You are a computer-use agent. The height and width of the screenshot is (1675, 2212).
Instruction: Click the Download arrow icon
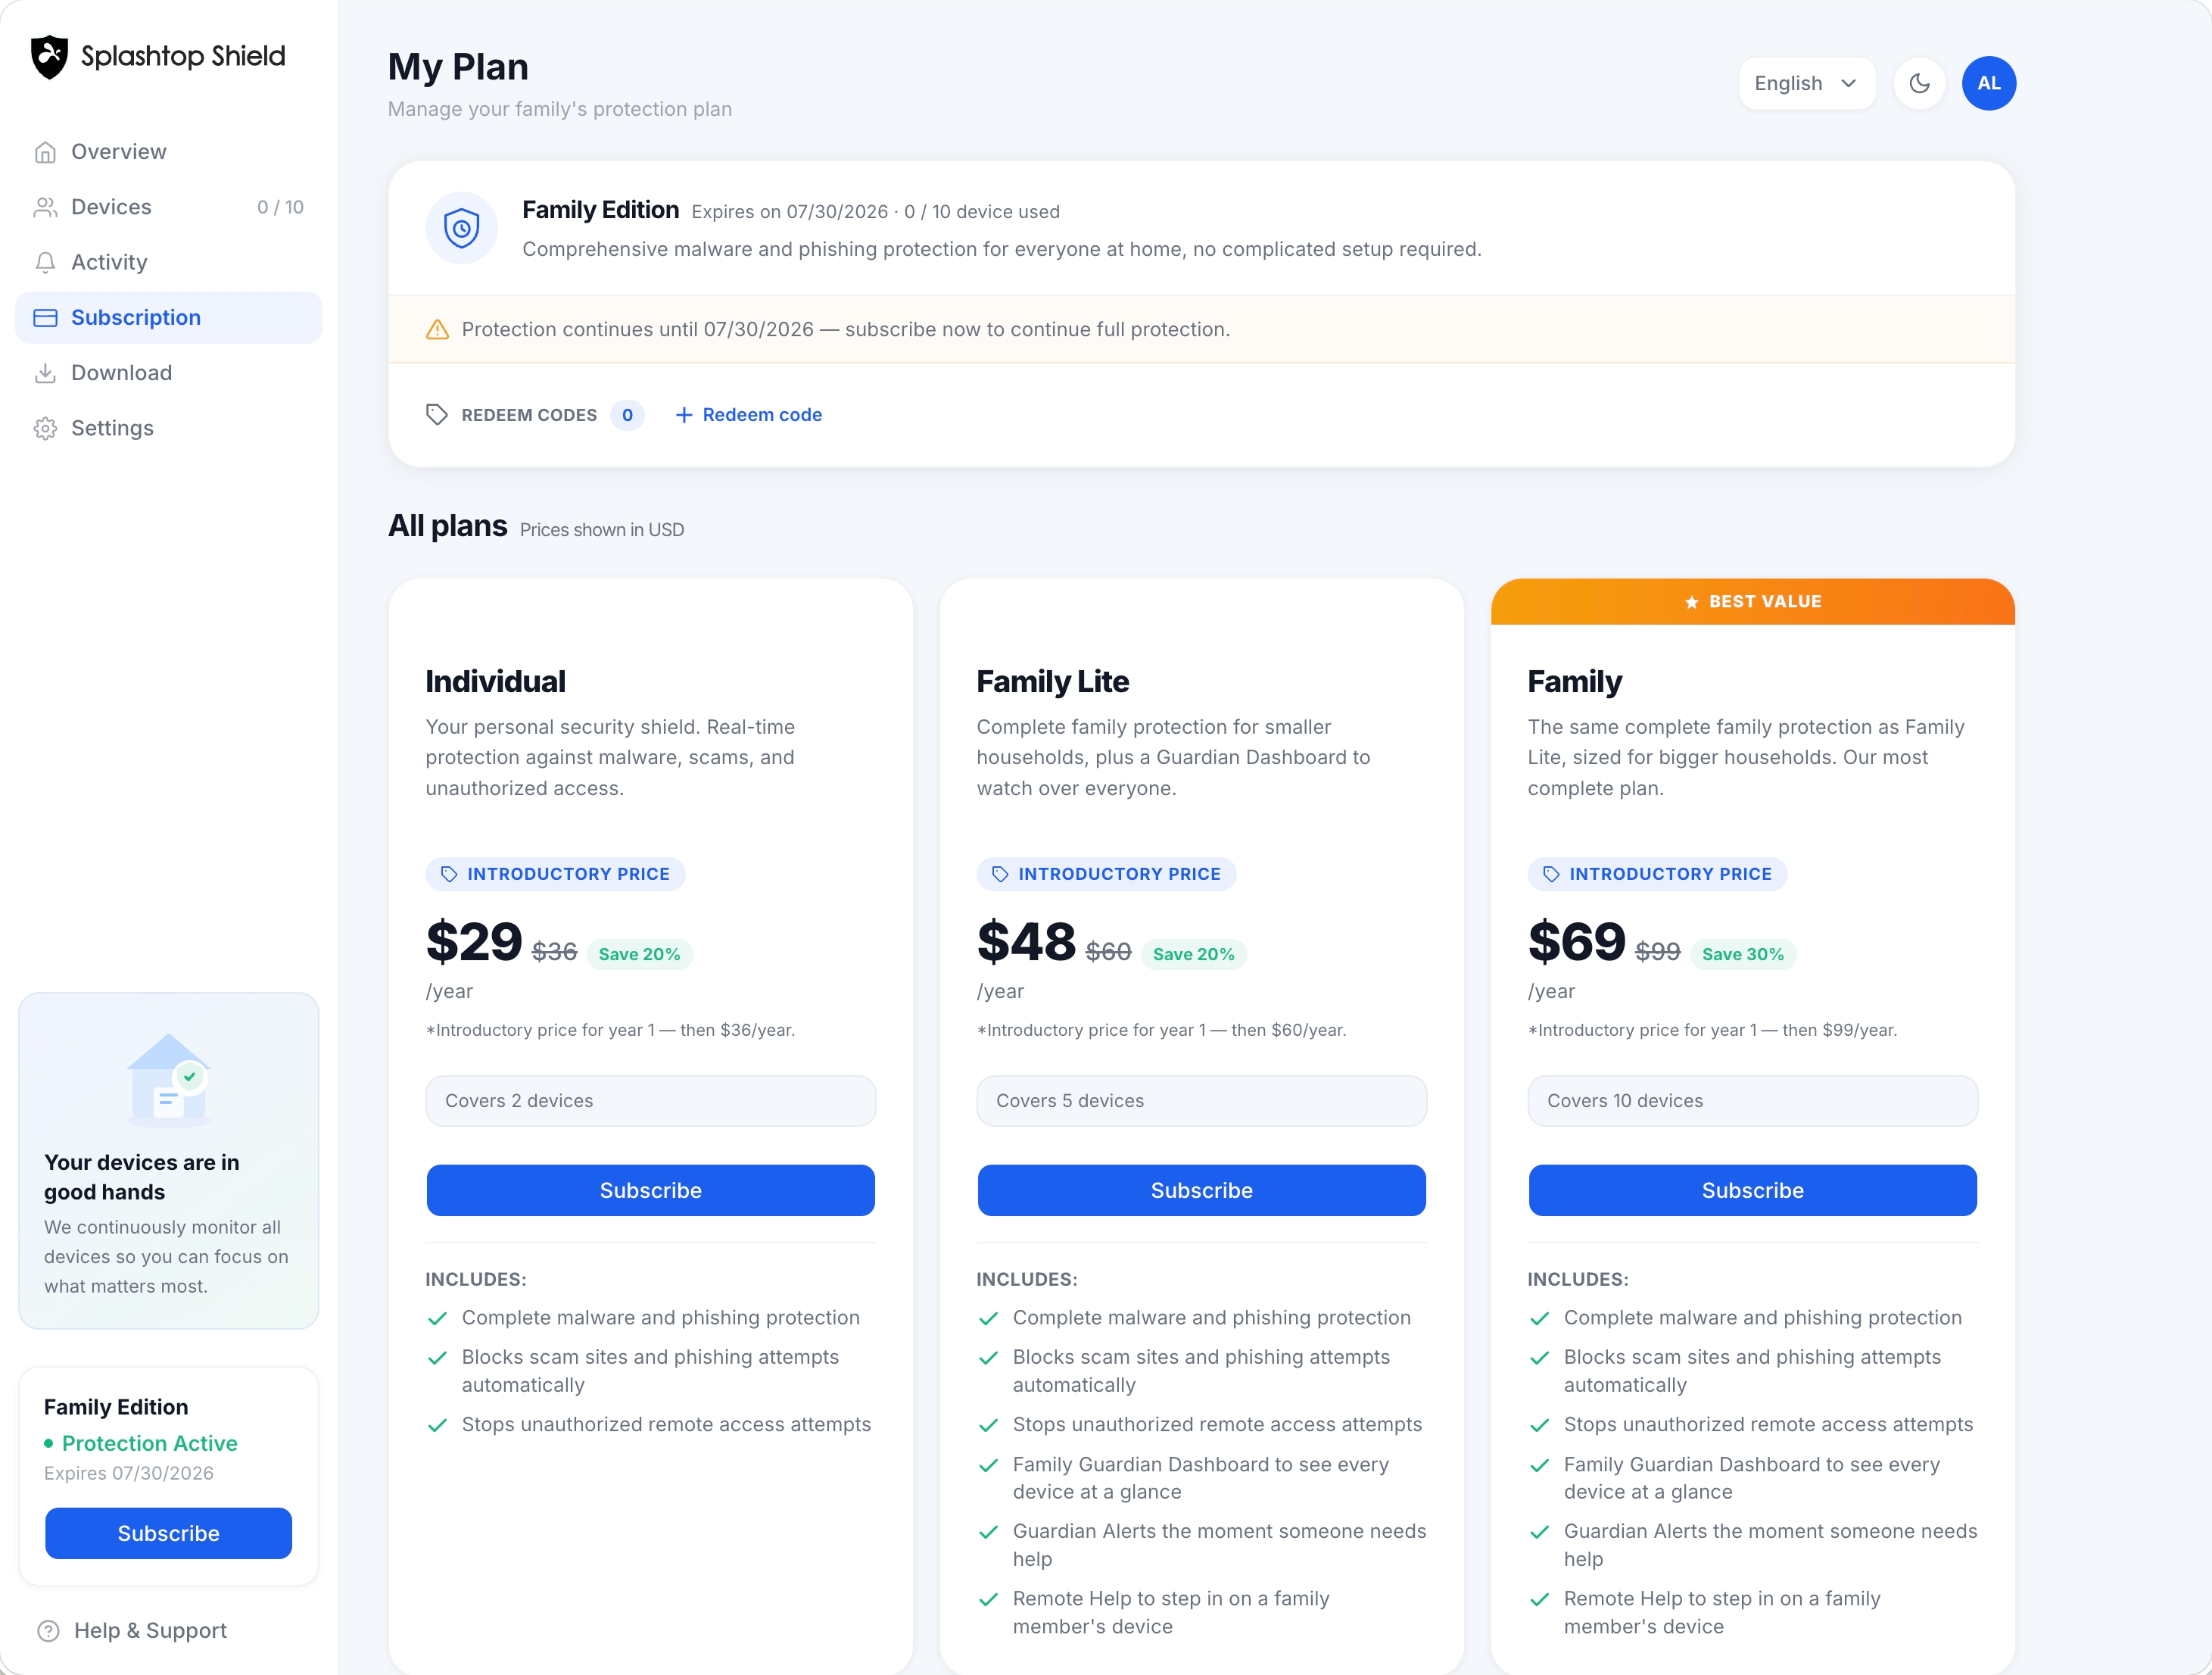45,373
